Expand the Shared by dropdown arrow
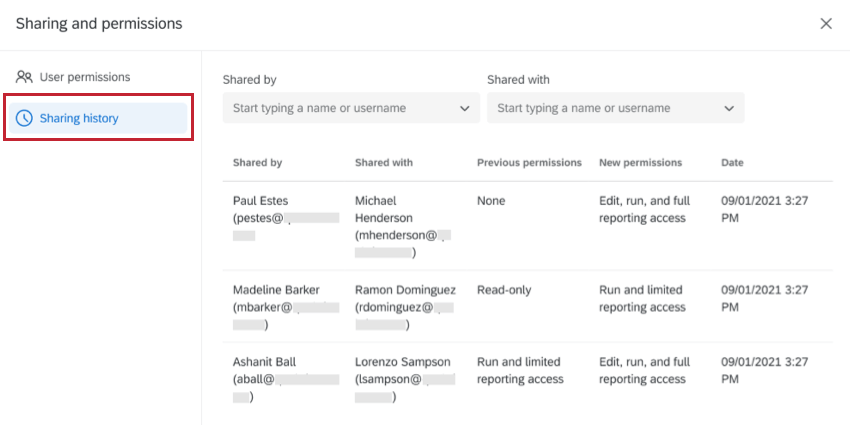 click(x=464, y=108)
